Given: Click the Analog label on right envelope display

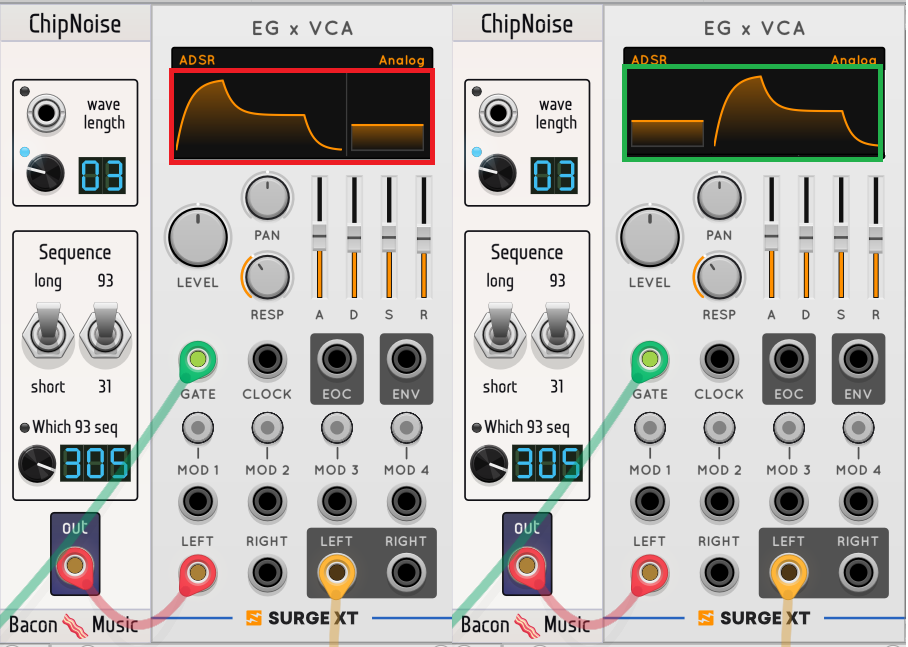Looking at the screenshot, I should [x=855, y=60].
